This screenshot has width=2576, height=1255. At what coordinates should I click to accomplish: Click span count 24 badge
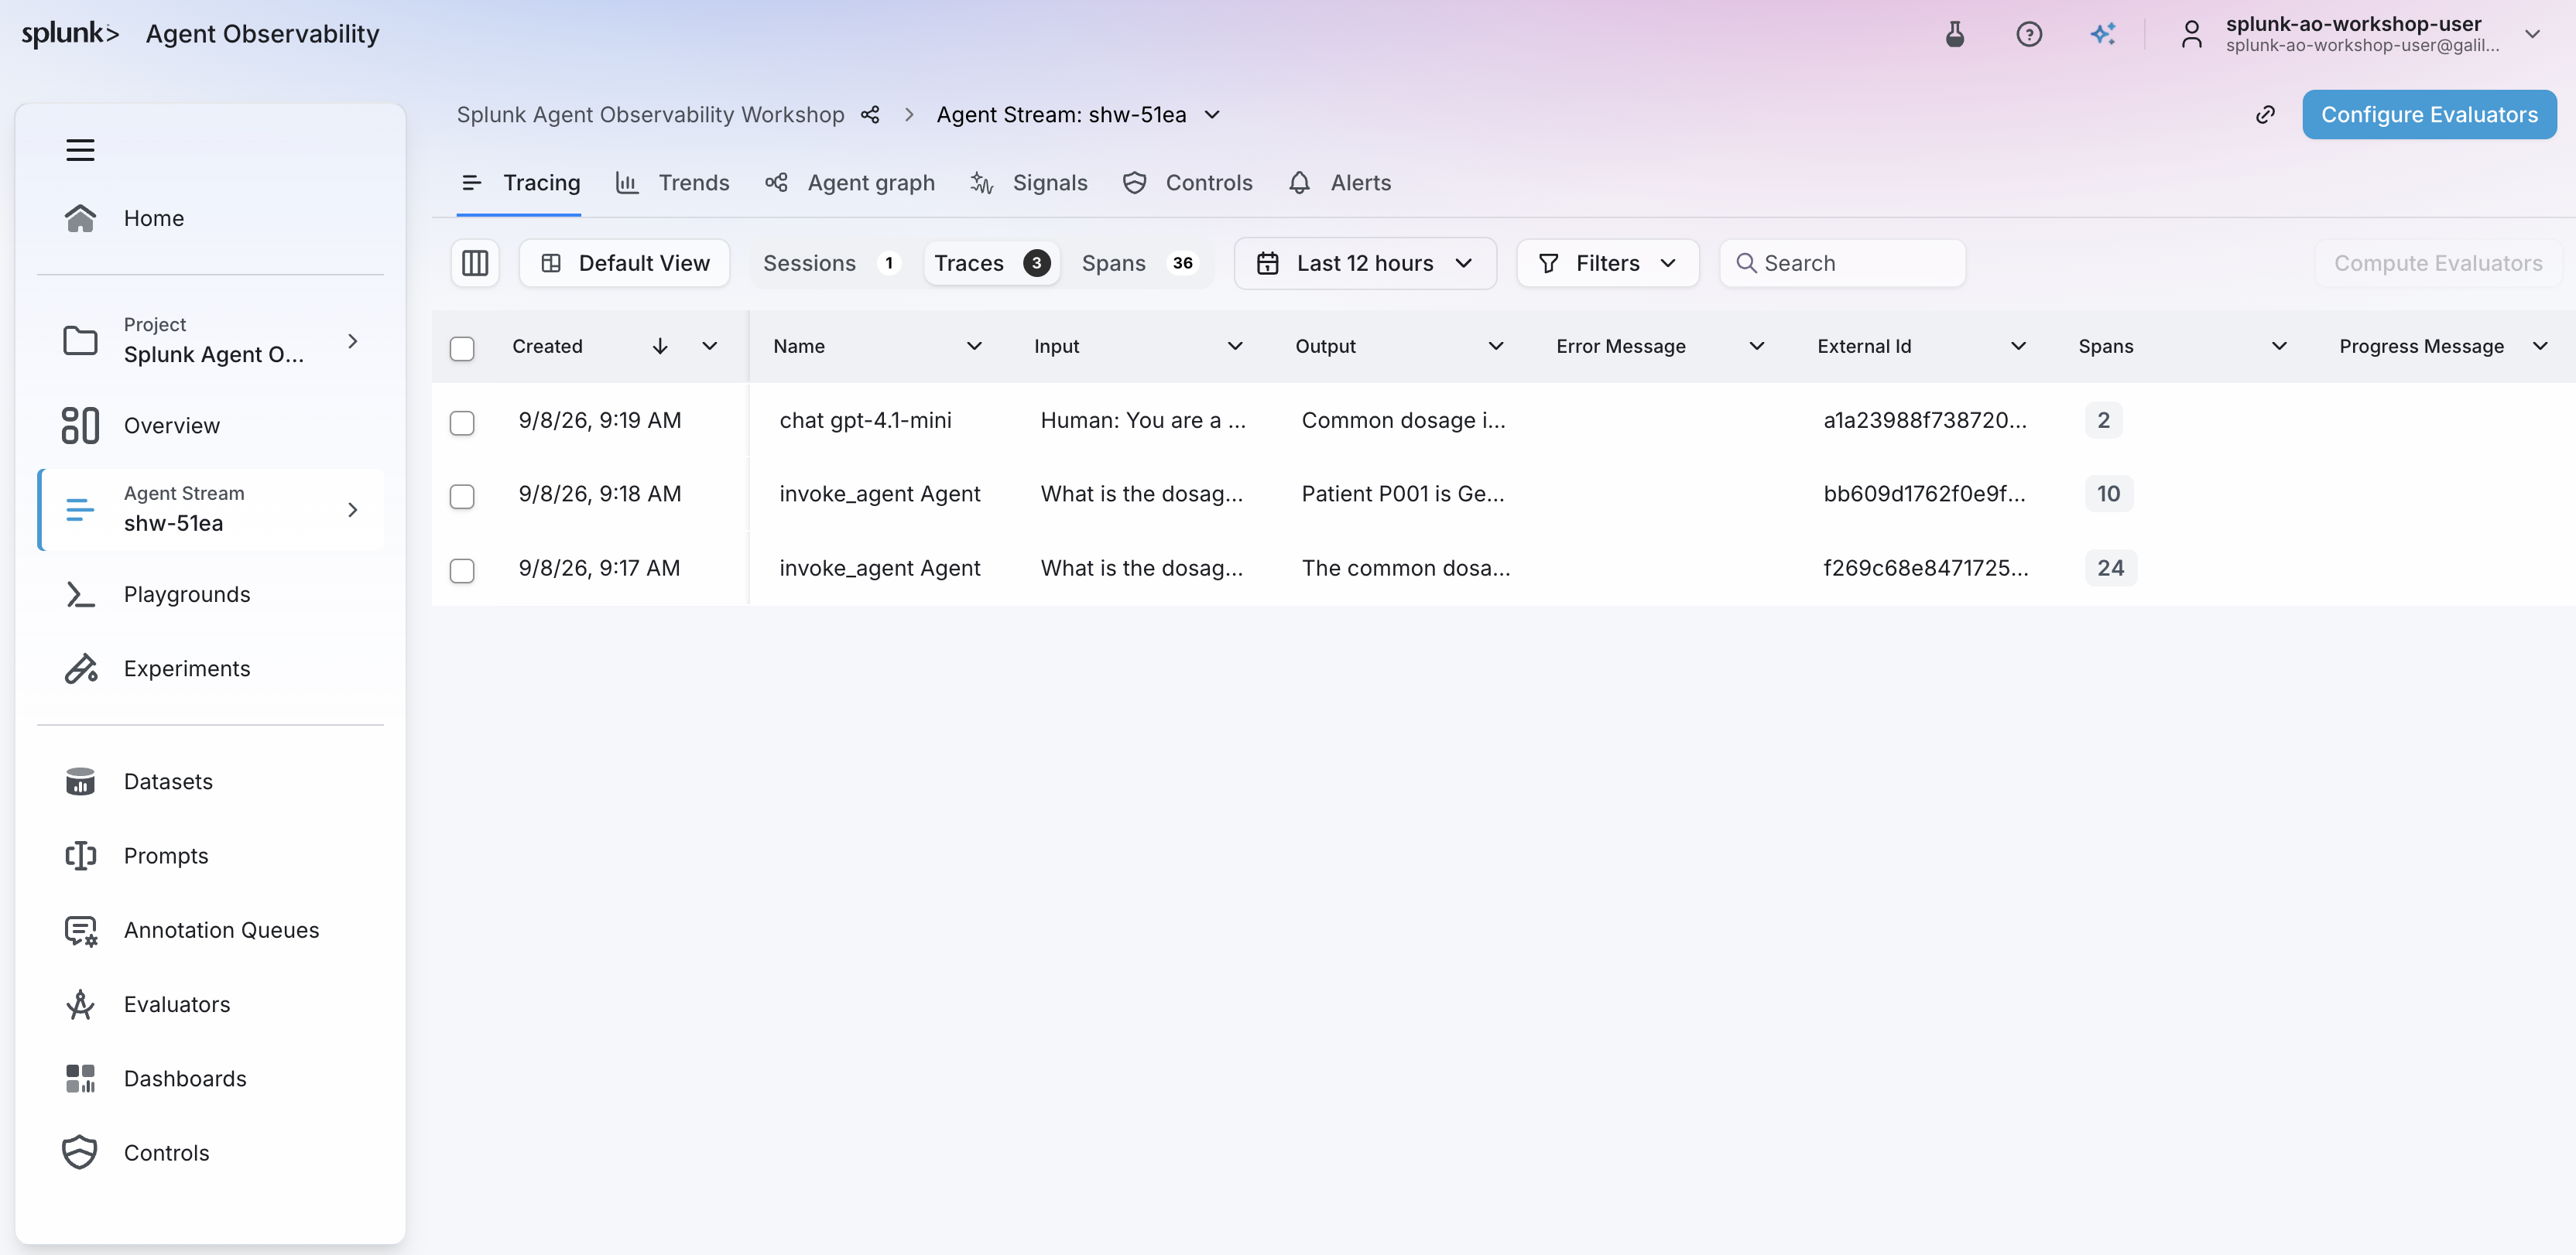tap(2110, 568)
